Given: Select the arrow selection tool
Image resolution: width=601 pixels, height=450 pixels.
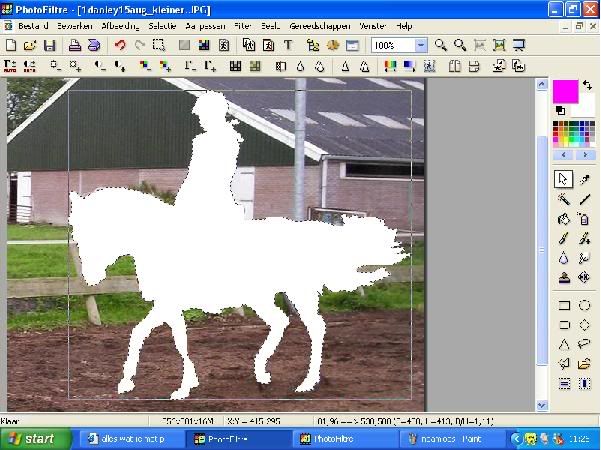Looking at the screenshot, I should tap(563, 179).
